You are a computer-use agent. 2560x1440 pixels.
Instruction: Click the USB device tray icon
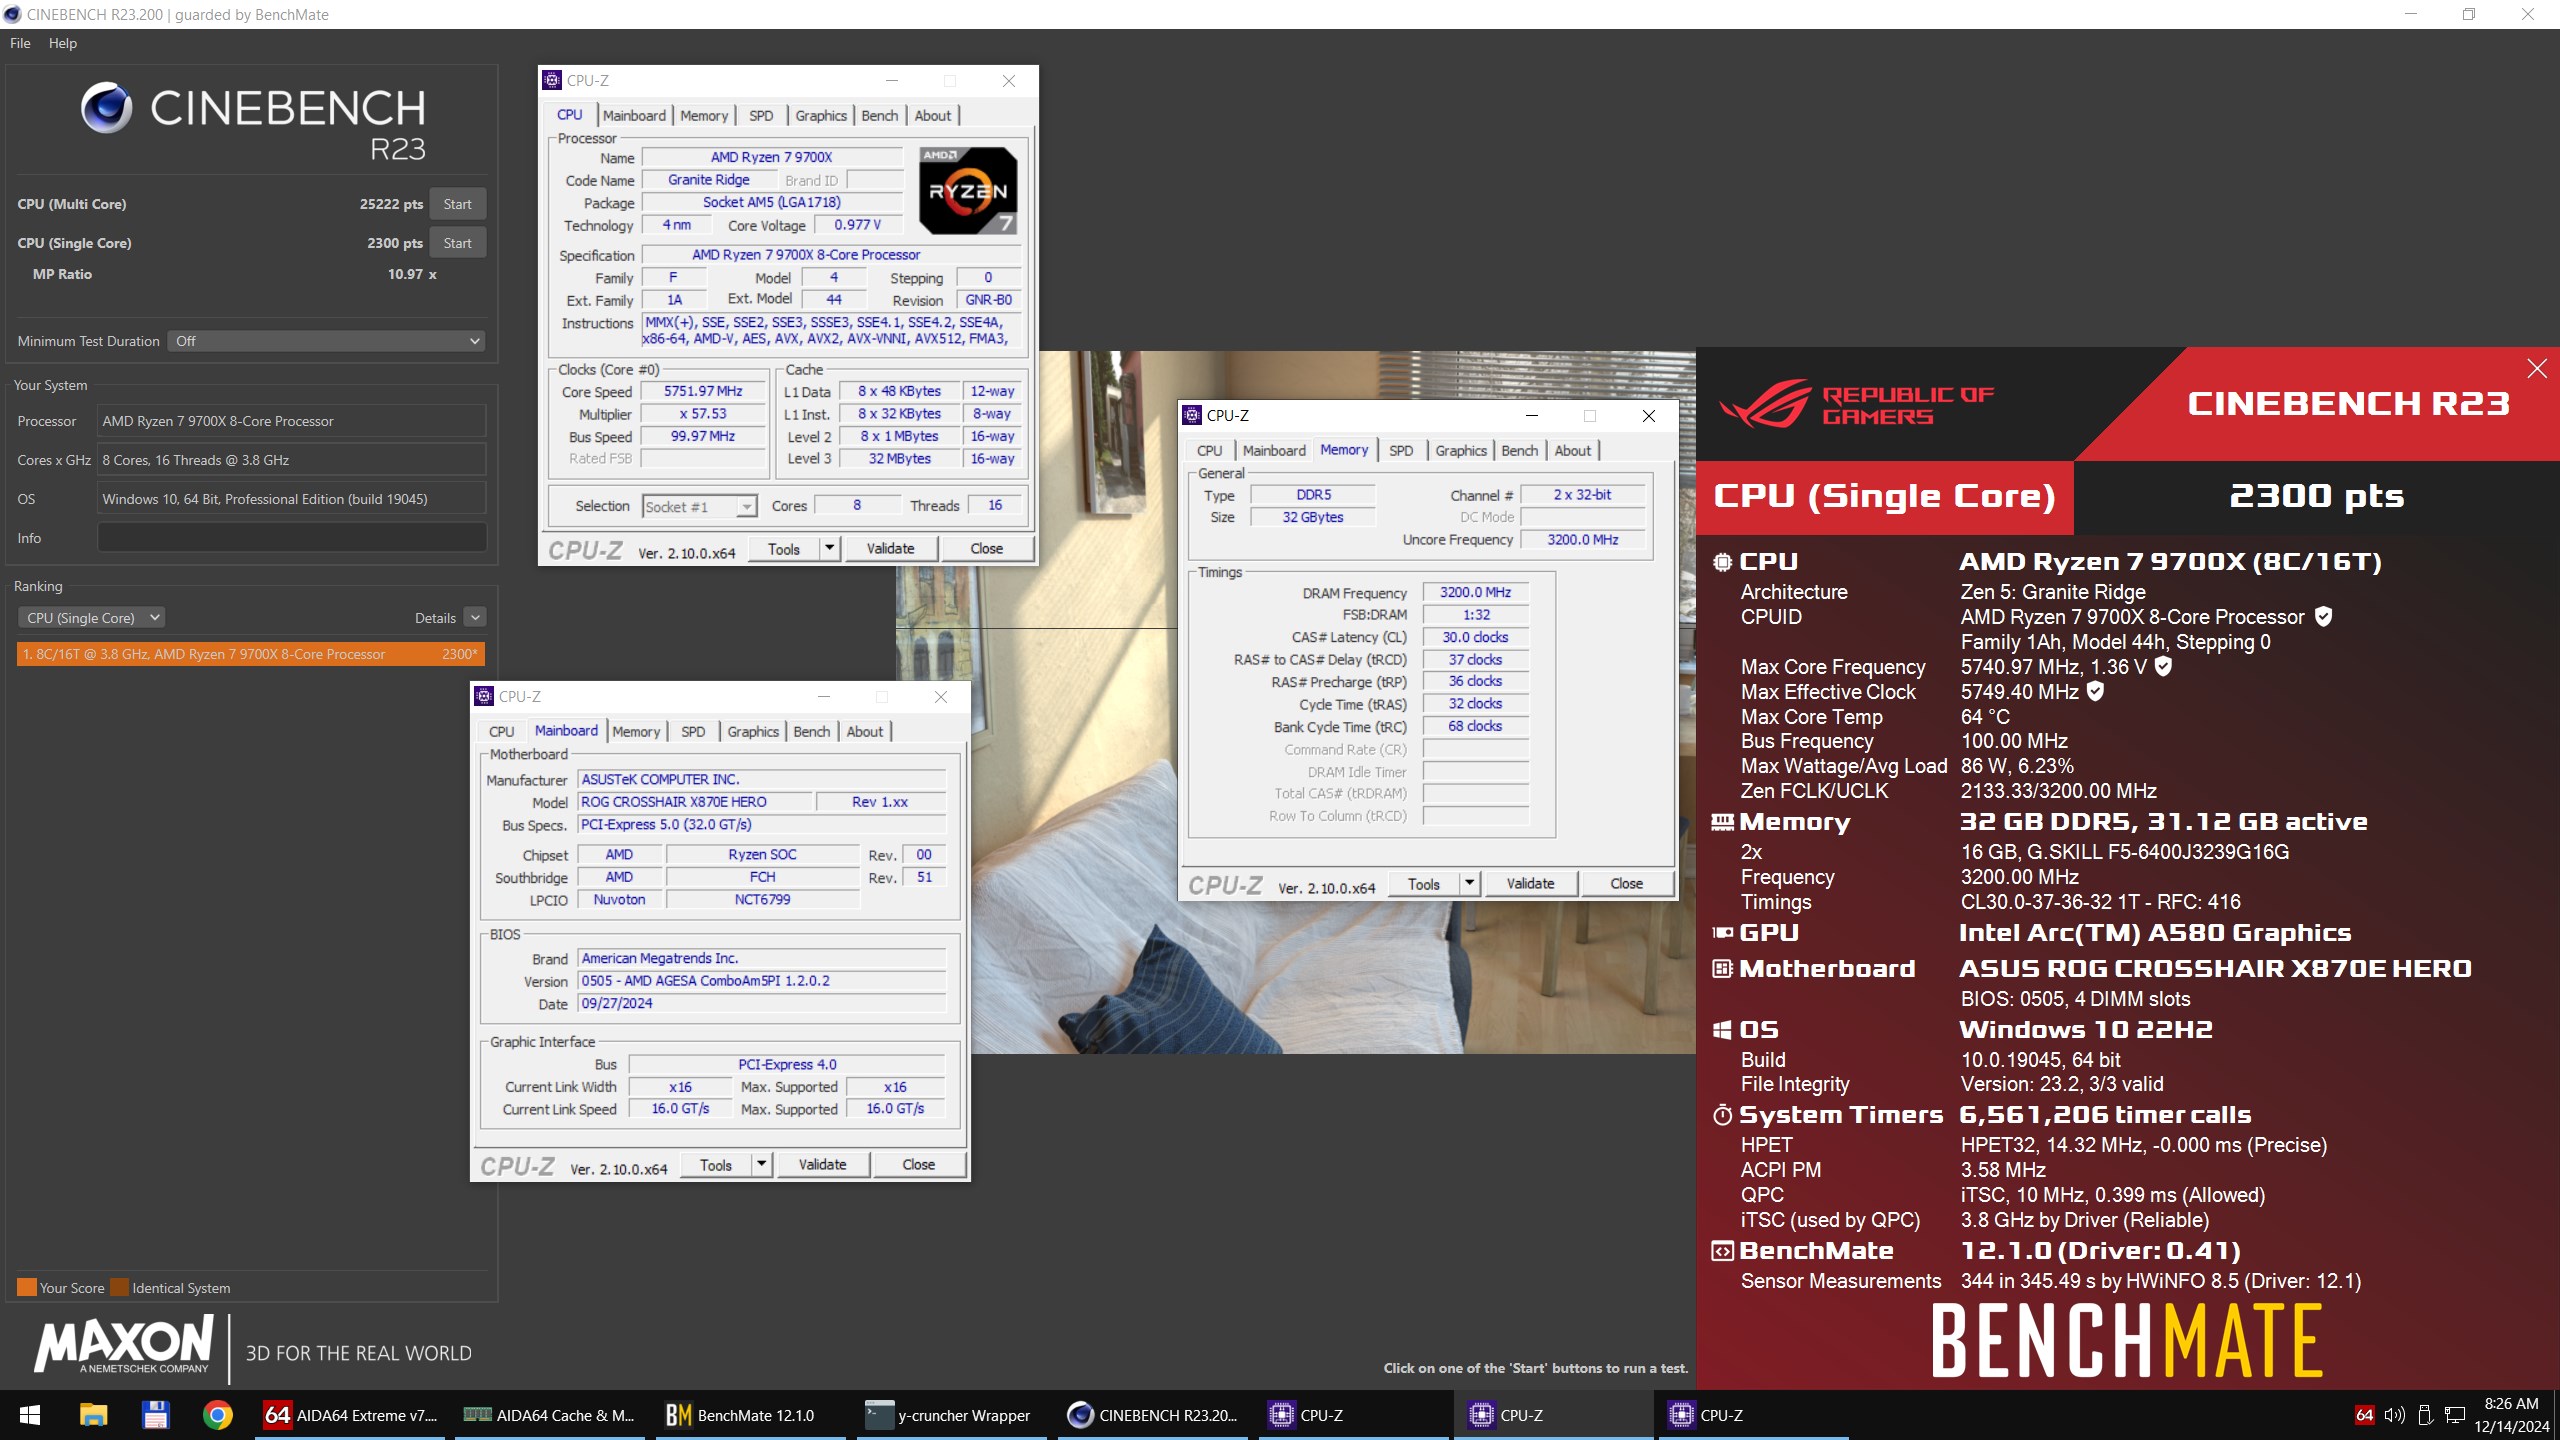2424,1415
